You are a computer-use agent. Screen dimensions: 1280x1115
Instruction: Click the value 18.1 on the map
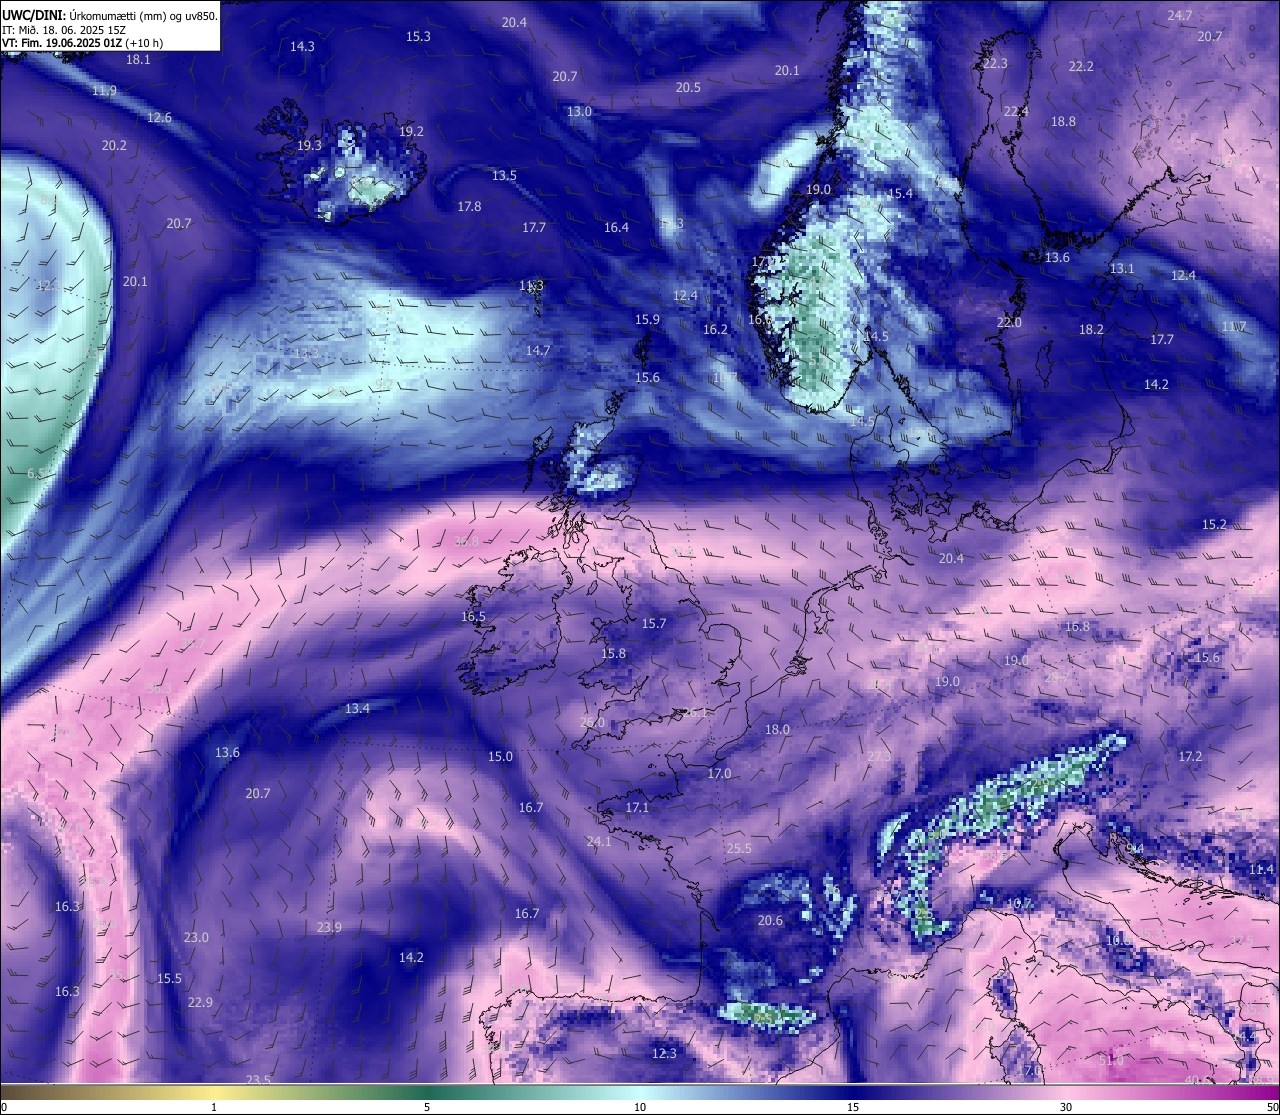(138, 60)
